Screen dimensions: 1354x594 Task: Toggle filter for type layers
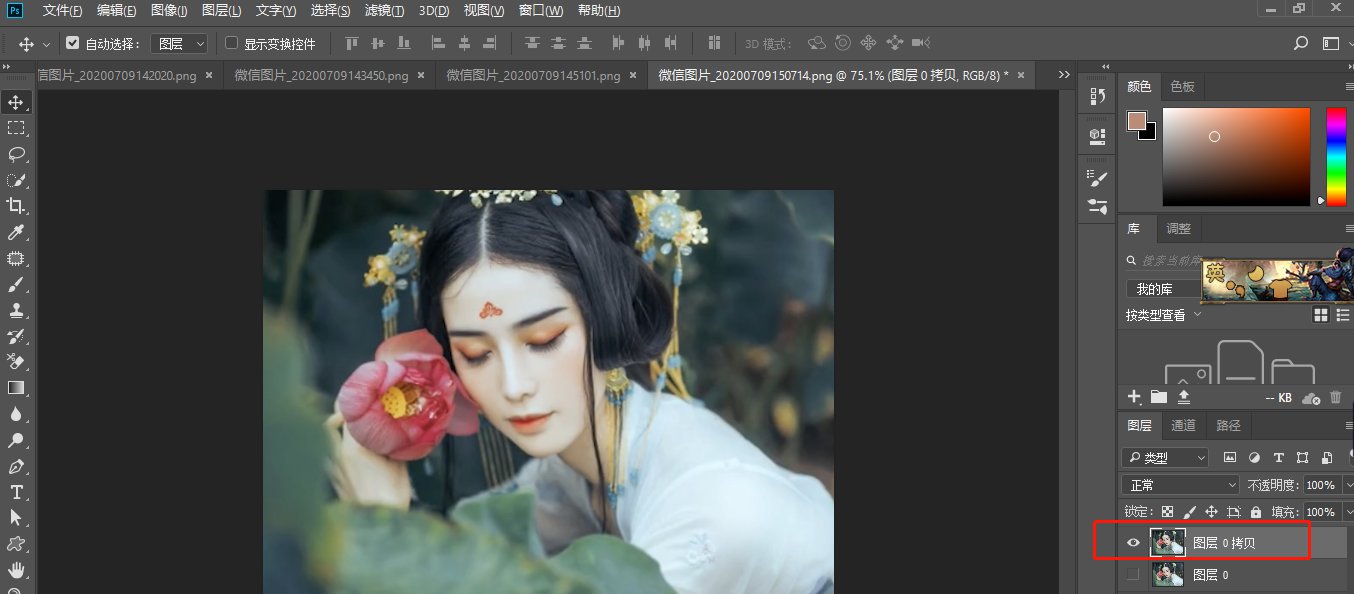[1278, 458]
